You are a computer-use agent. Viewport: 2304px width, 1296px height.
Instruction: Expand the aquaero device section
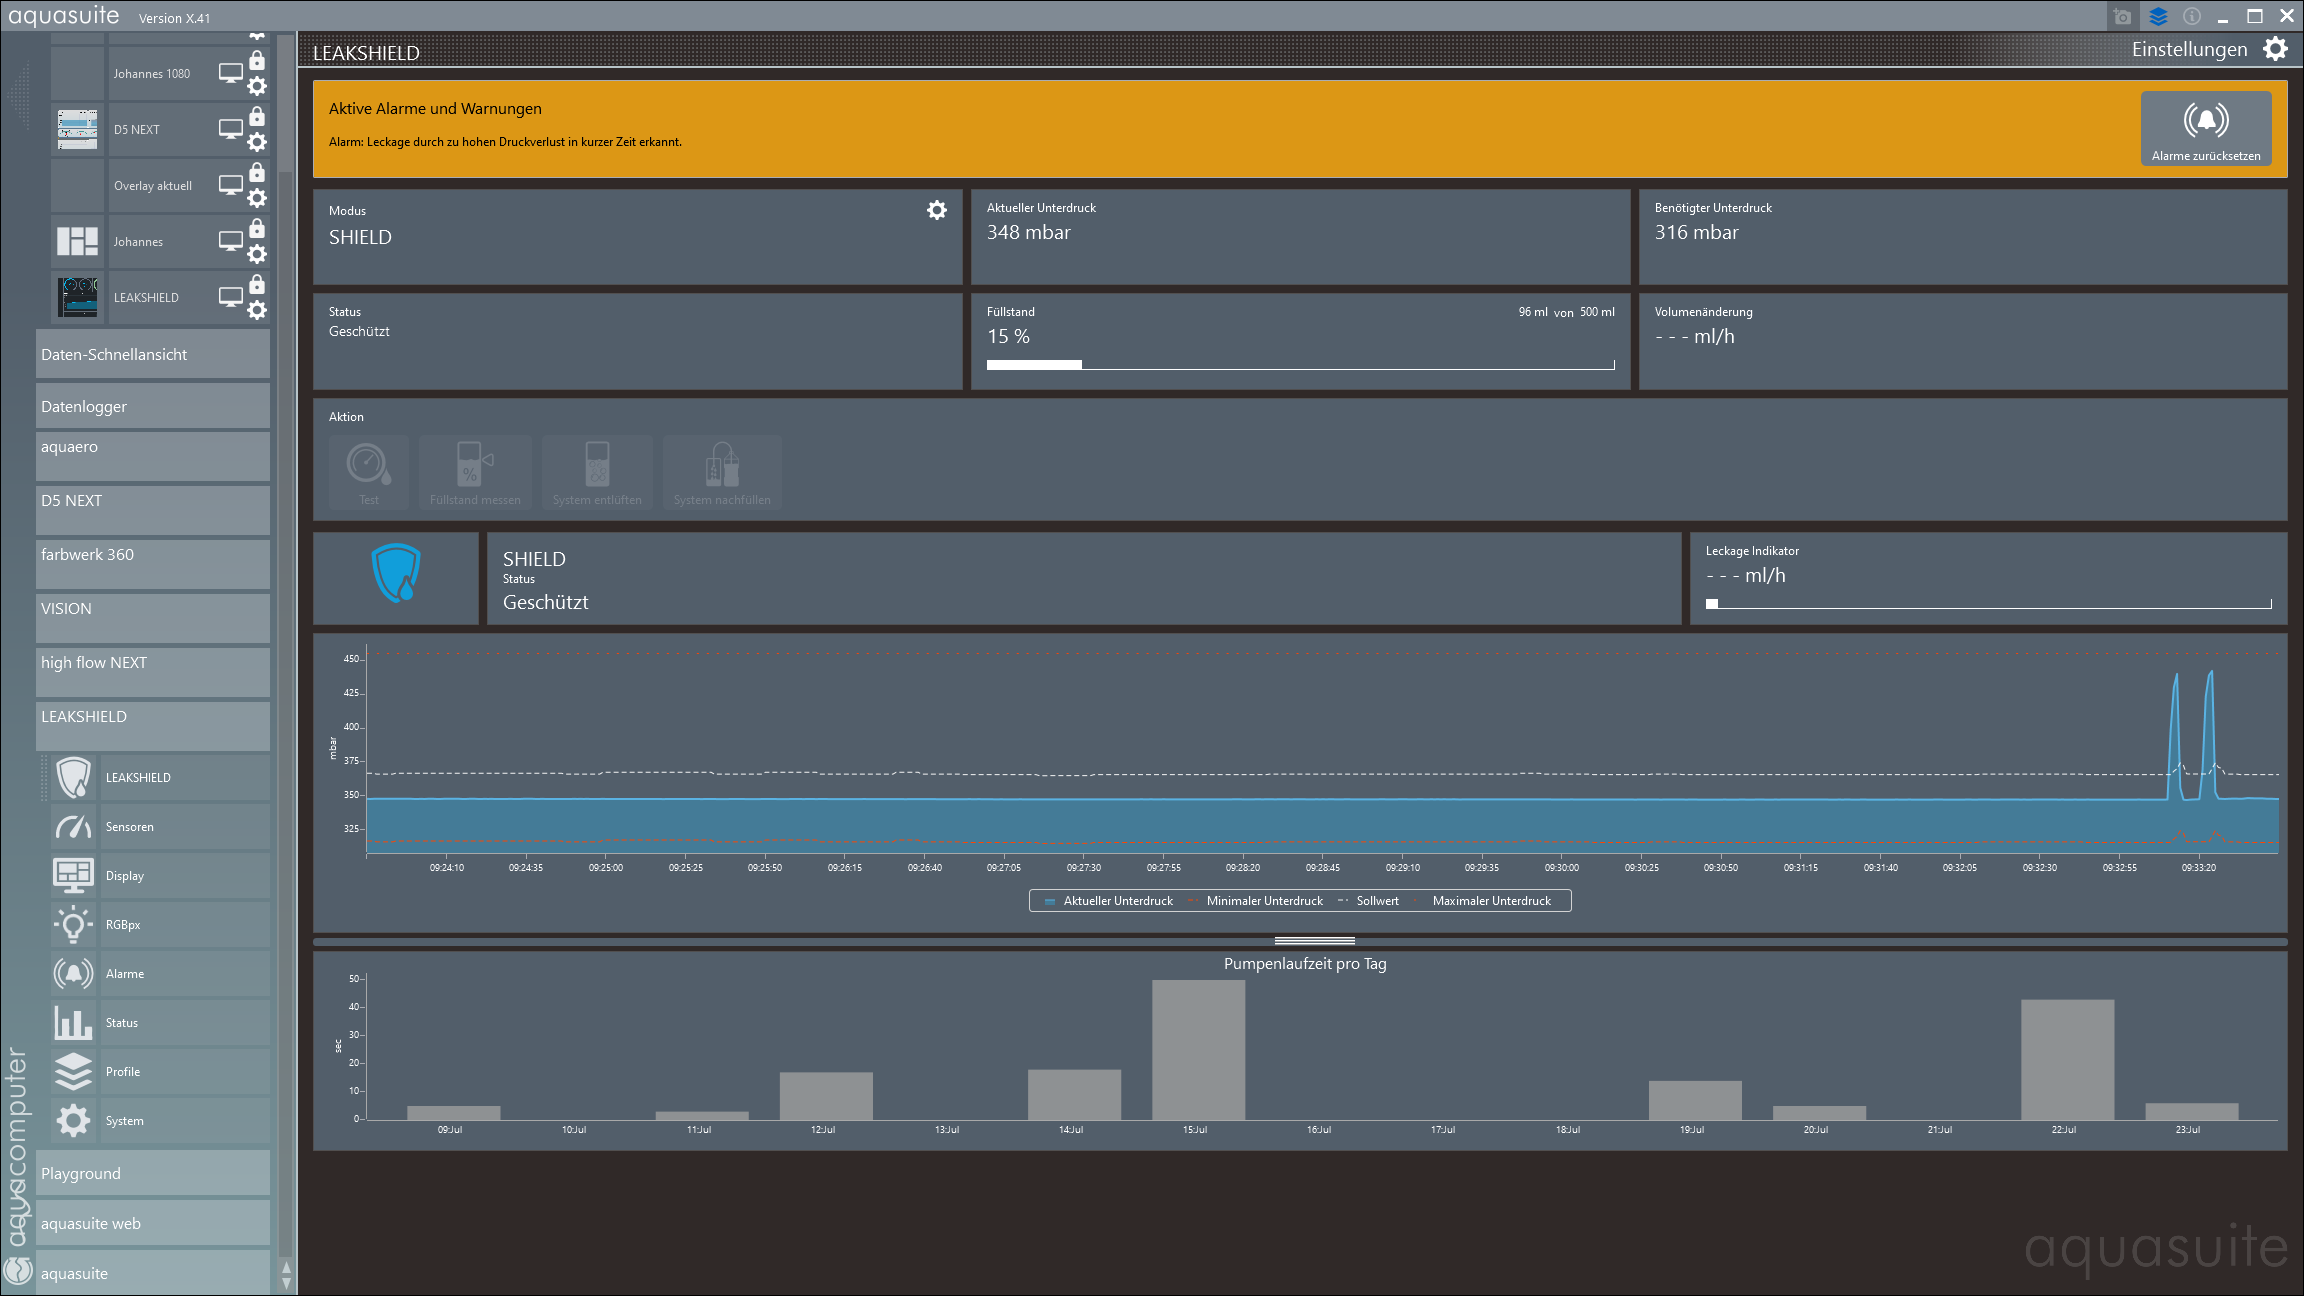pyautogui.click(x=153, y=456)
